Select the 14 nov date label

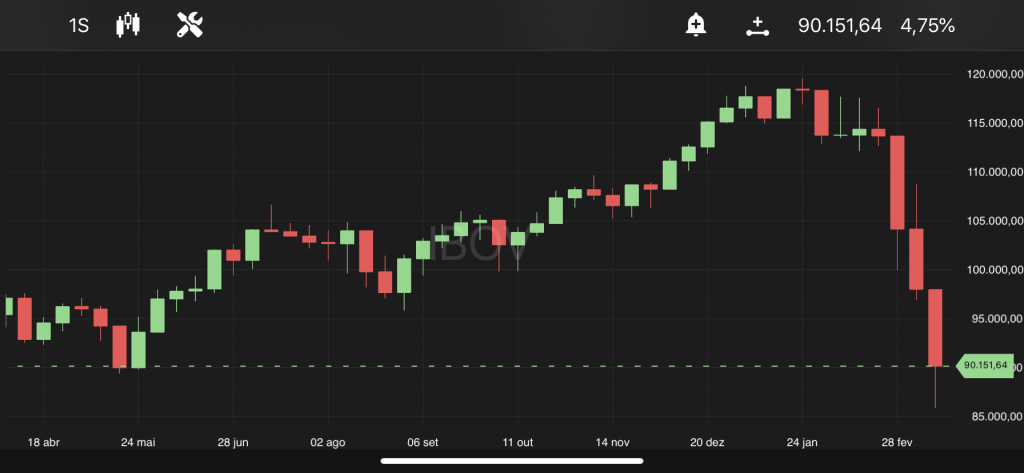[612, 442]
